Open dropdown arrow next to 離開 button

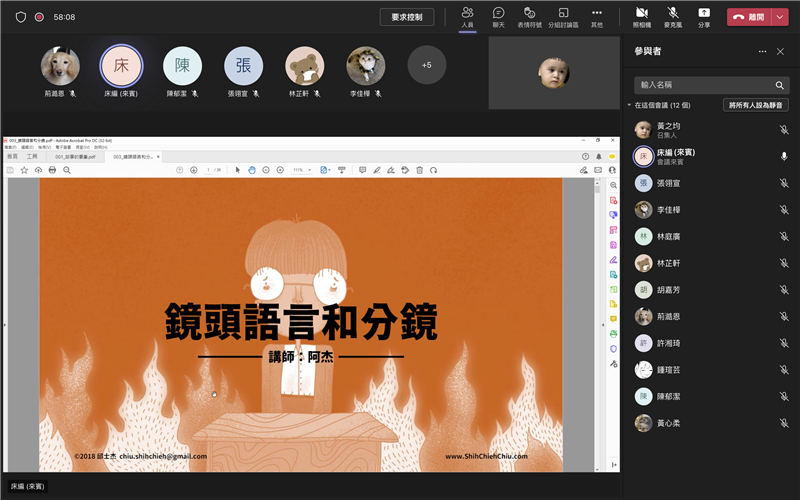780,17
